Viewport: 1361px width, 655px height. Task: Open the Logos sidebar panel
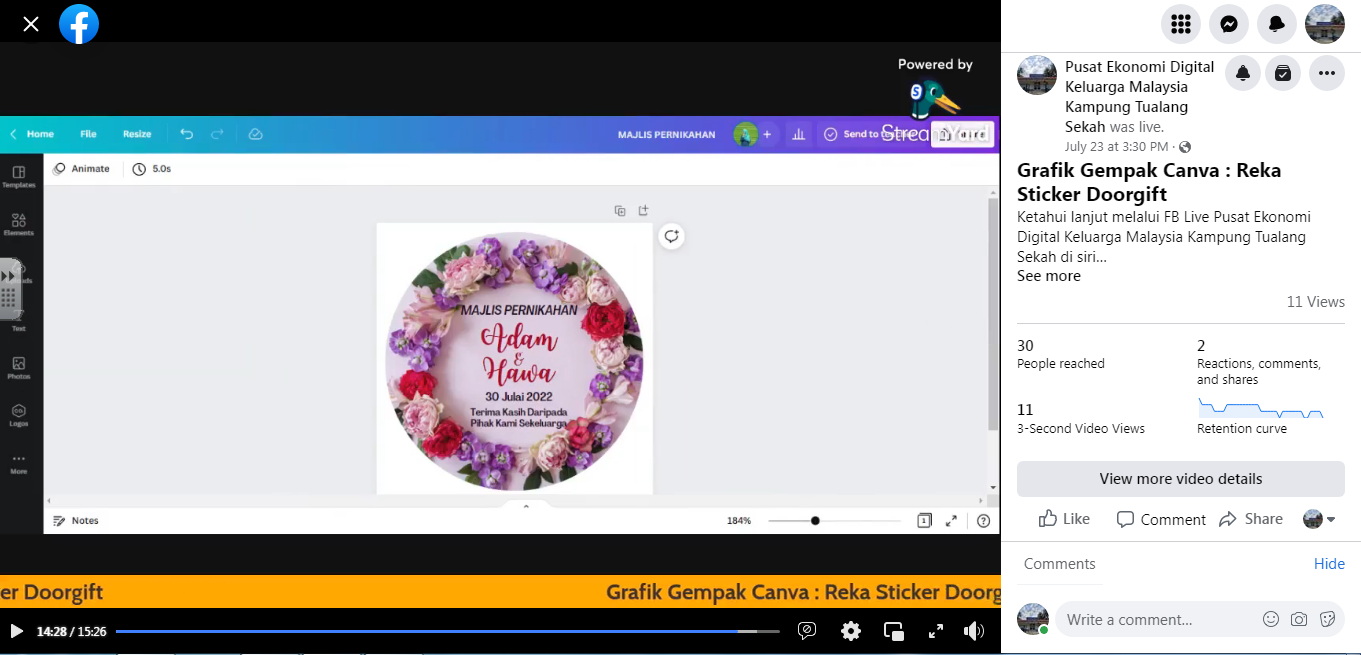[x=18, y=415]
